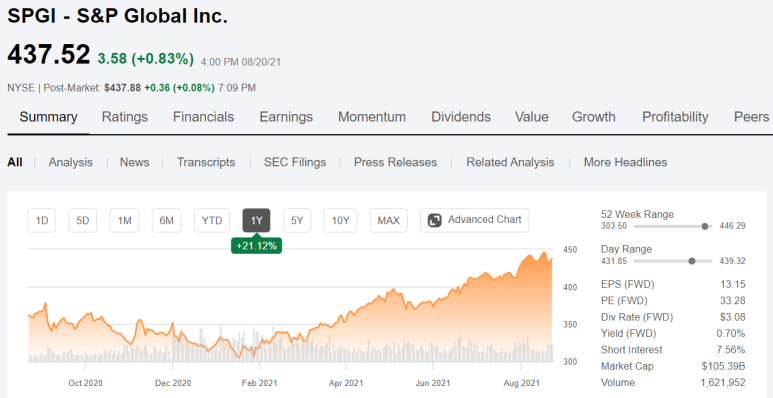Click the Short Interest value 7.56%
The width and height of the screenshot is (773, 398).
(731, 350)
